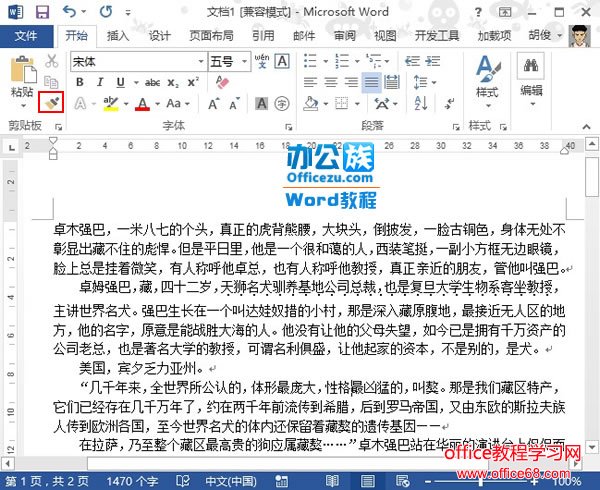Viewport: 600px width, 490px height.
Task: Toggle Center paragraph alignment
Action: 331,82
